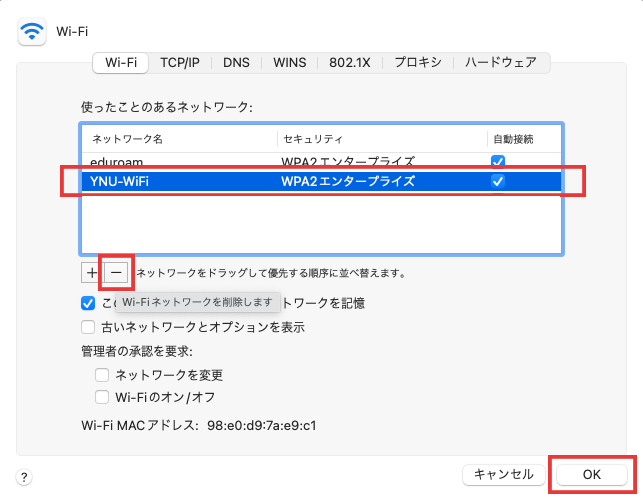This screenshot has width=643, height=503.
Task: Click the Wi-Fi icon in the header
Action: point(33,30)
